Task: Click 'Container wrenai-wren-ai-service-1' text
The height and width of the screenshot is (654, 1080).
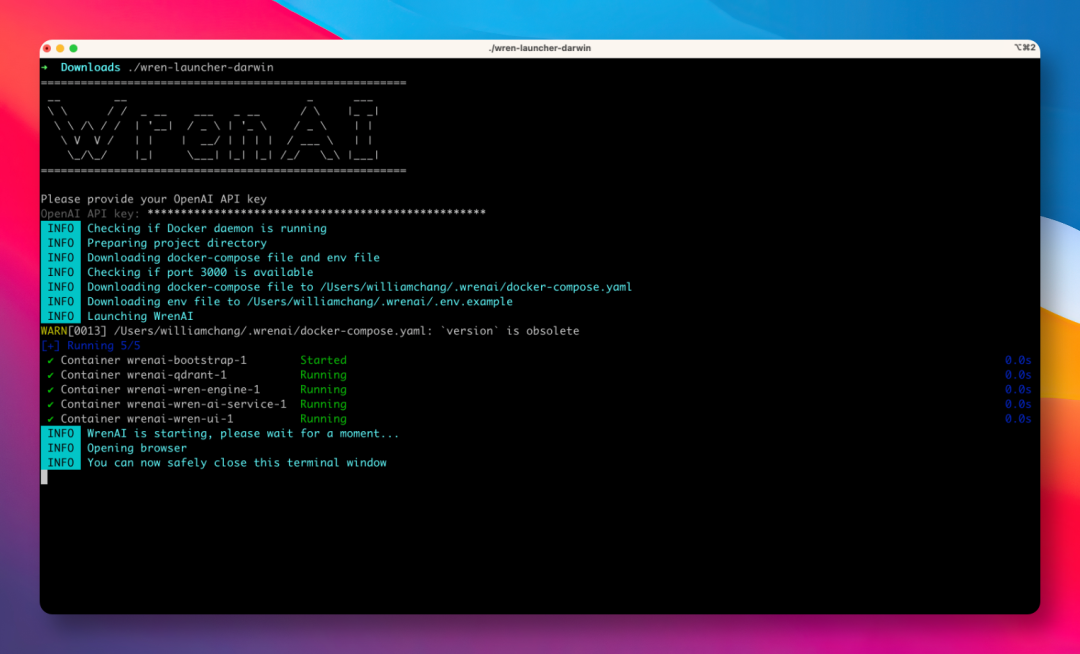Action: tap(174, 404)
